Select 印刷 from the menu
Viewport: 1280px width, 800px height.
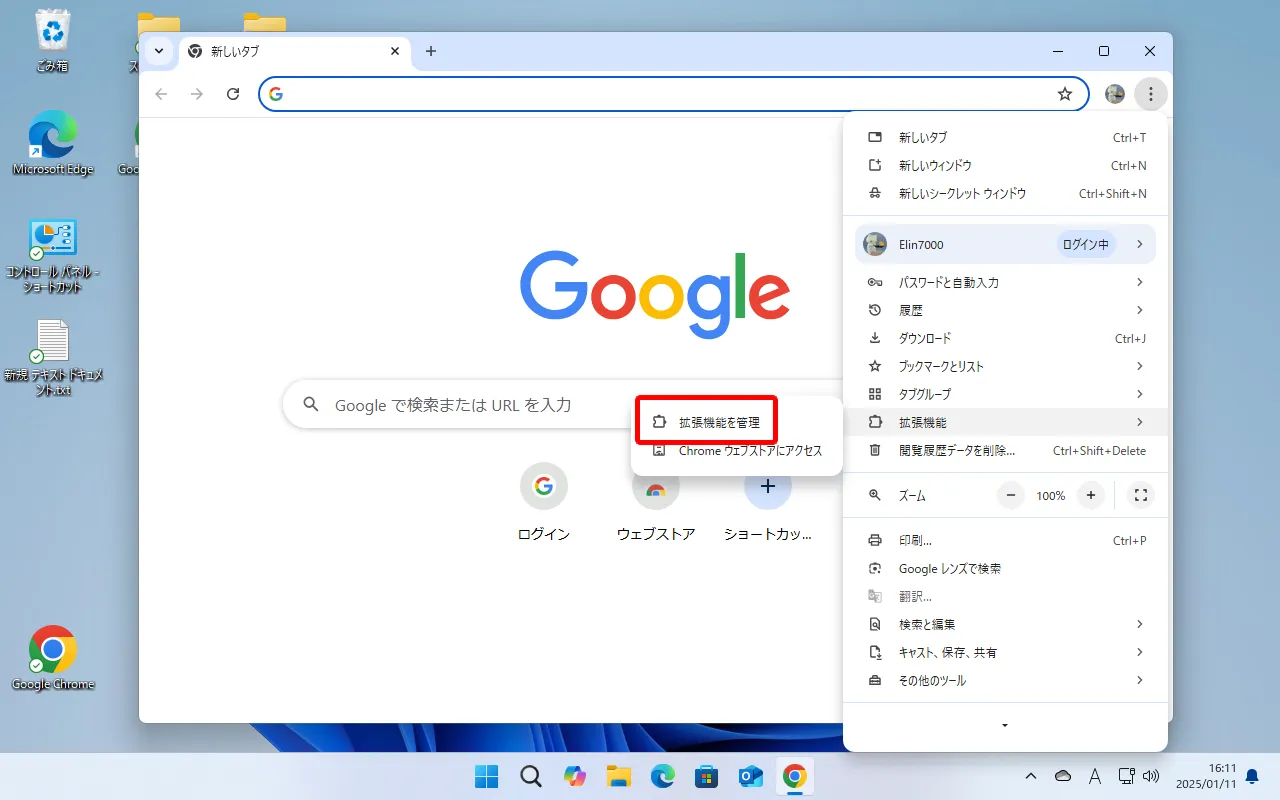coord(1005,540)
